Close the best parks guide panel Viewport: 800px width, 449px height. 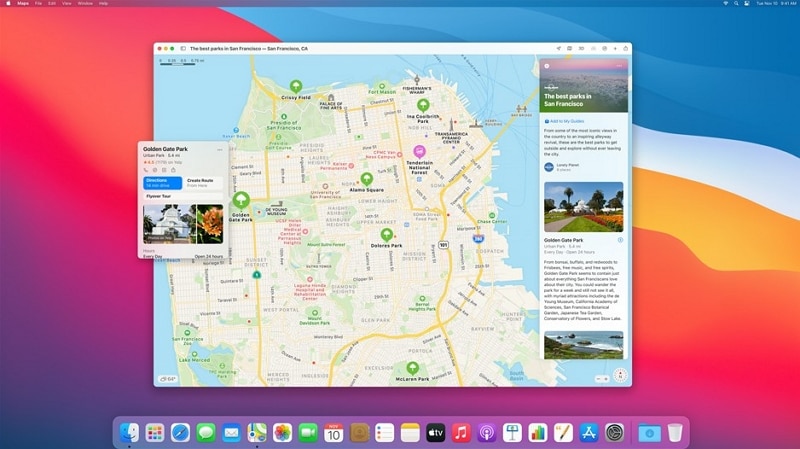546,66
